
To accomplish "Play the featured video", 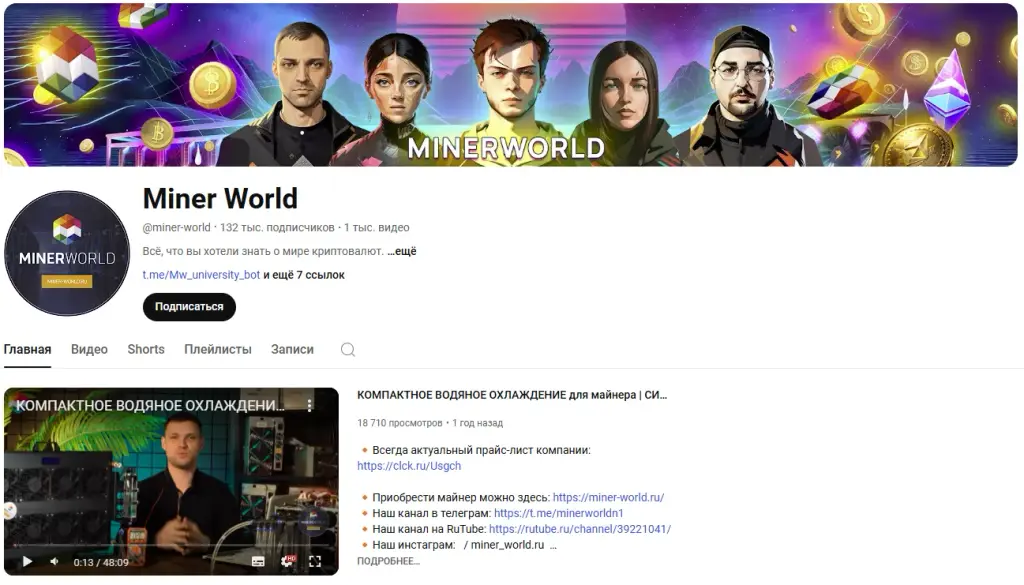I will (x=27, y=561).
